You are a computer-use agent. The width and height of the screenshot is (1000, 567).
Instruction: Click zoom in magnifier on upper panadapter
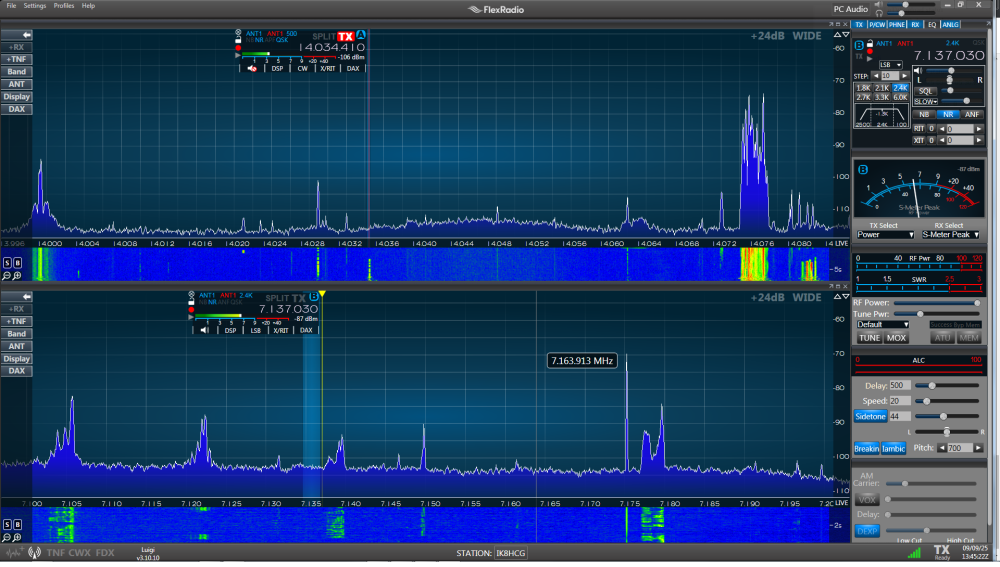(x=17, y=276)
